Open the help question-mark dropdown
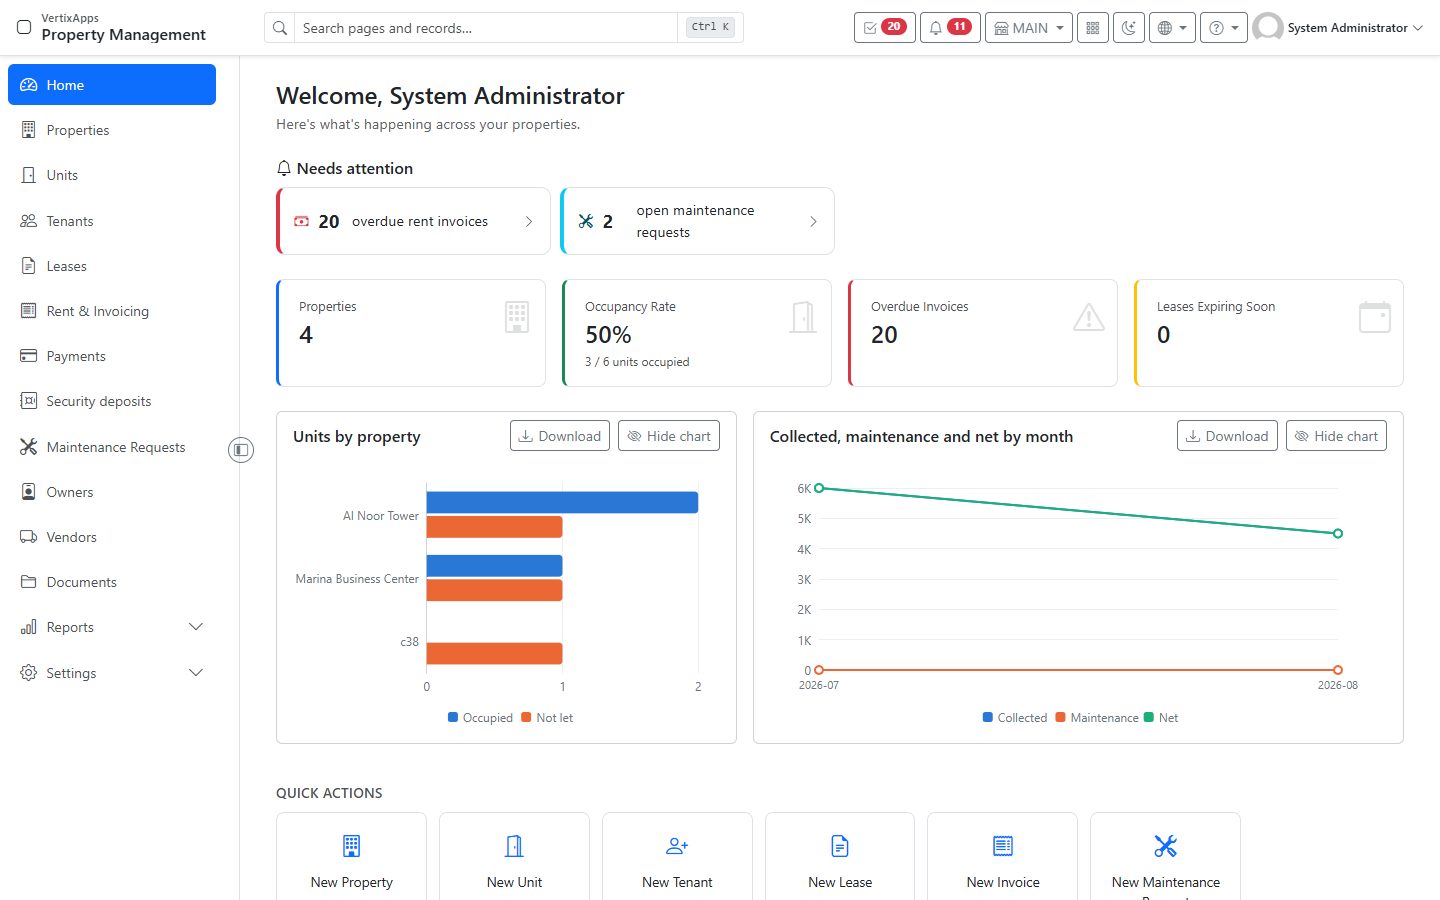Screen dimensions: 1440x900 [1224, 28]
